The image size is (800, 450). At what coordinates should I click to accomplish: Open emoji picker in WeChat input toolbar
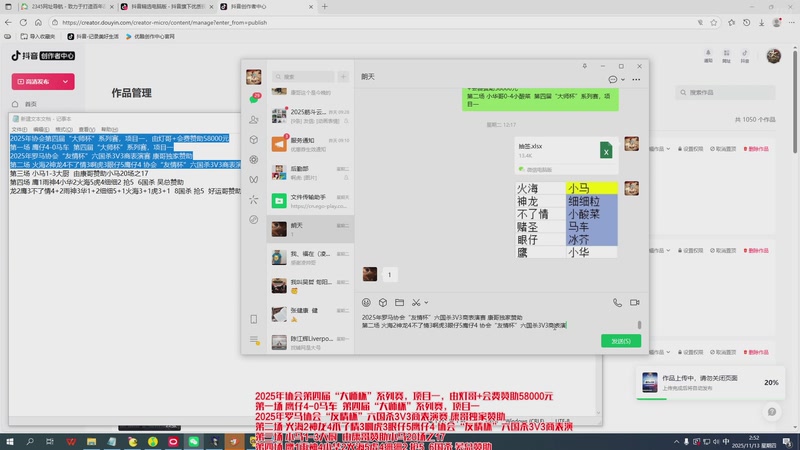coord(366,303)
